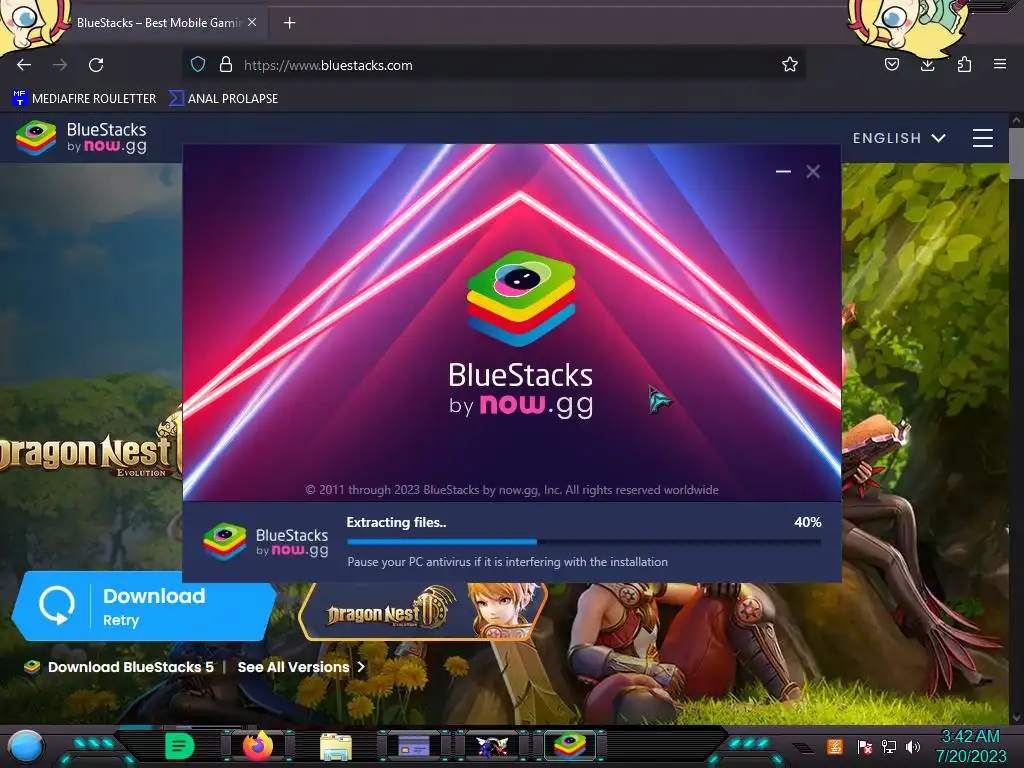
Task: Open the Windows Start orb
Action: coord(26,746)
